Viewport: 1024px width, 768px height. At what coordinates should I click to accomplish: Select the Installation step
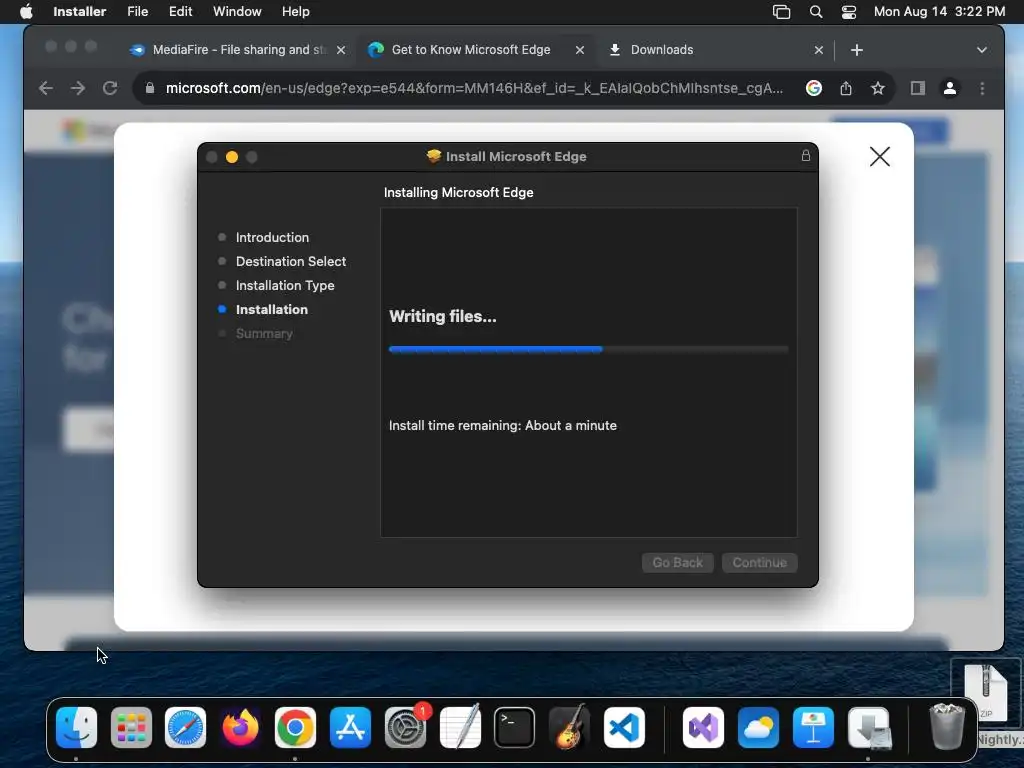[x=271, y=310]
